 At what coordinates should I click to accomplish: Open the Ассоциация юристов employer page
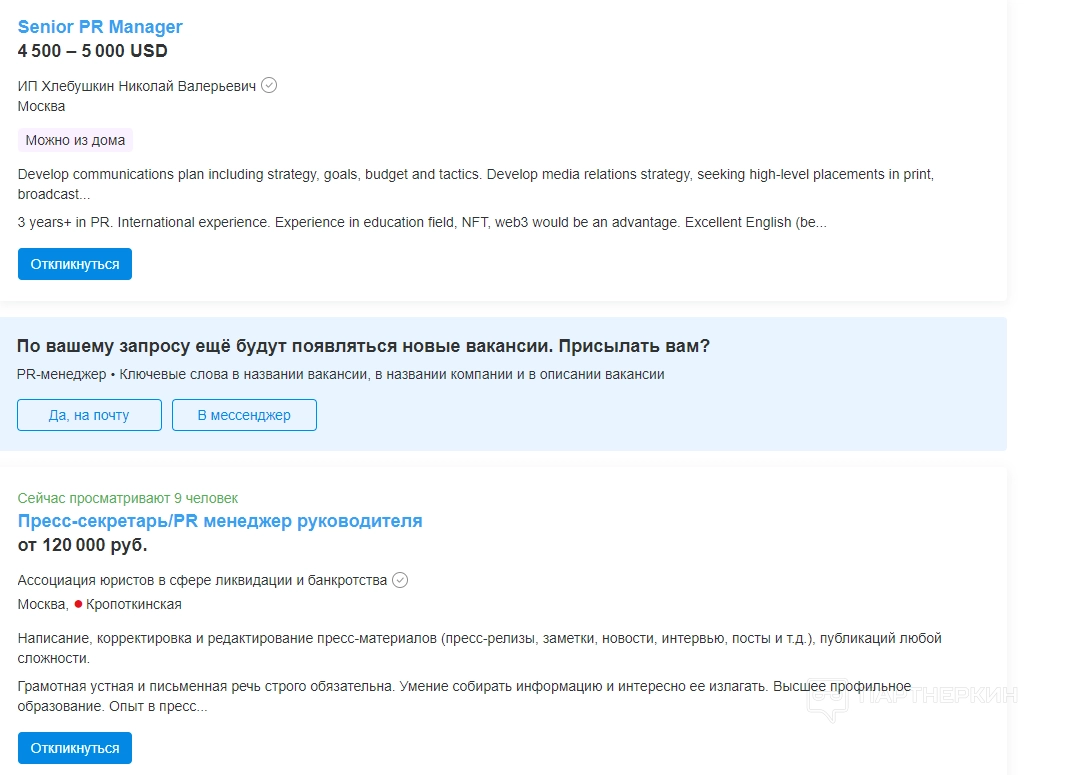click(x=202, y=581)
